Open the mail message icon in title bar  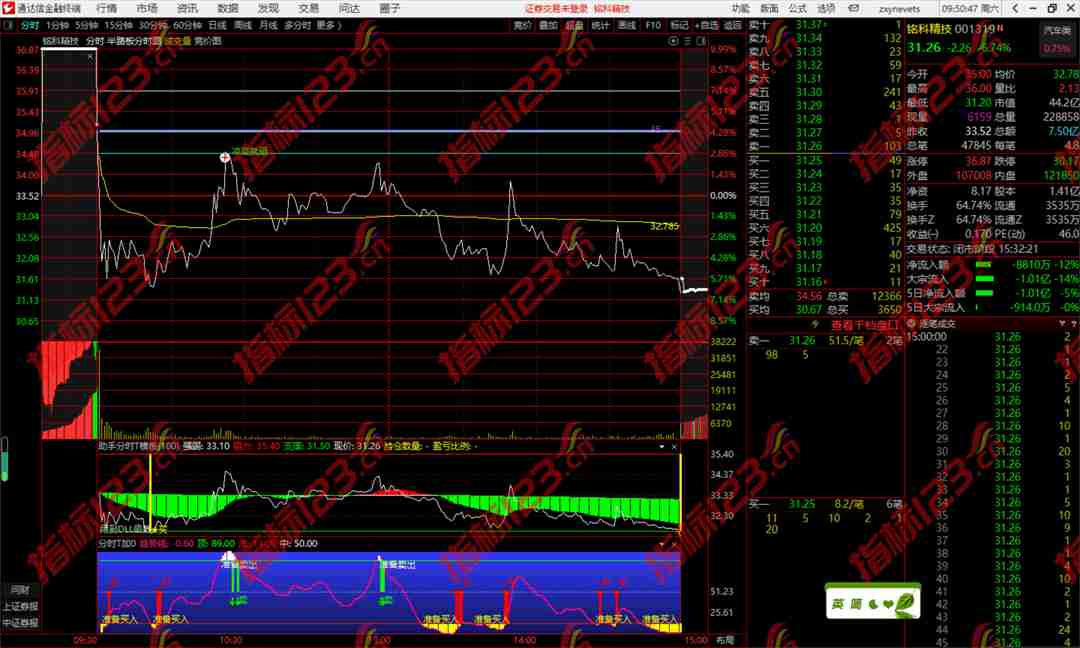[851, 8]
